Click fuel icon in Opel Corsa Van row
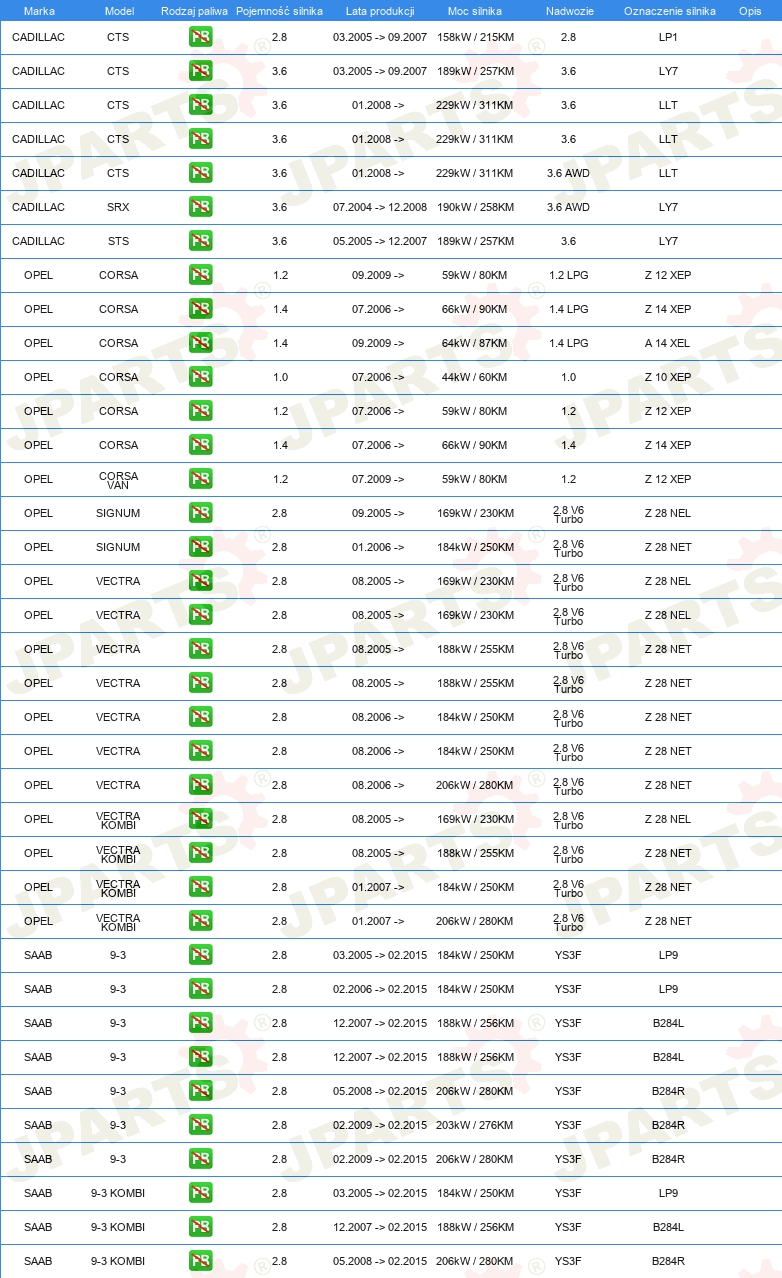 200,479
